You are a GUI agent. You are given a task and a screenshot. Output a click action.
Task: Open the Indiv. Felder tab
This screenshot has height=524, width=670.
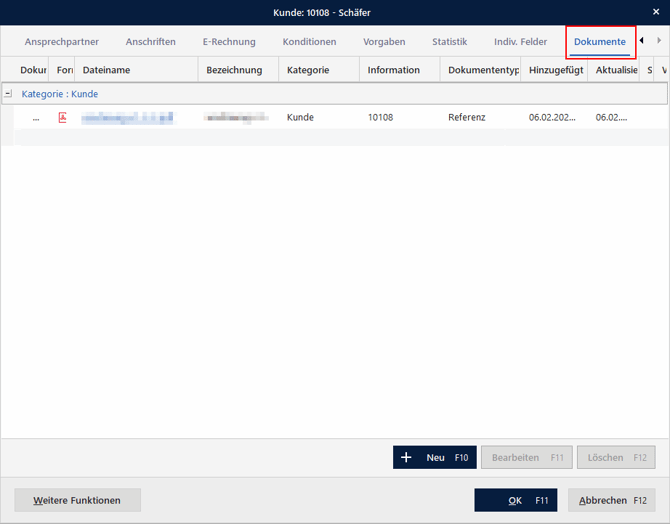point(520,42)
